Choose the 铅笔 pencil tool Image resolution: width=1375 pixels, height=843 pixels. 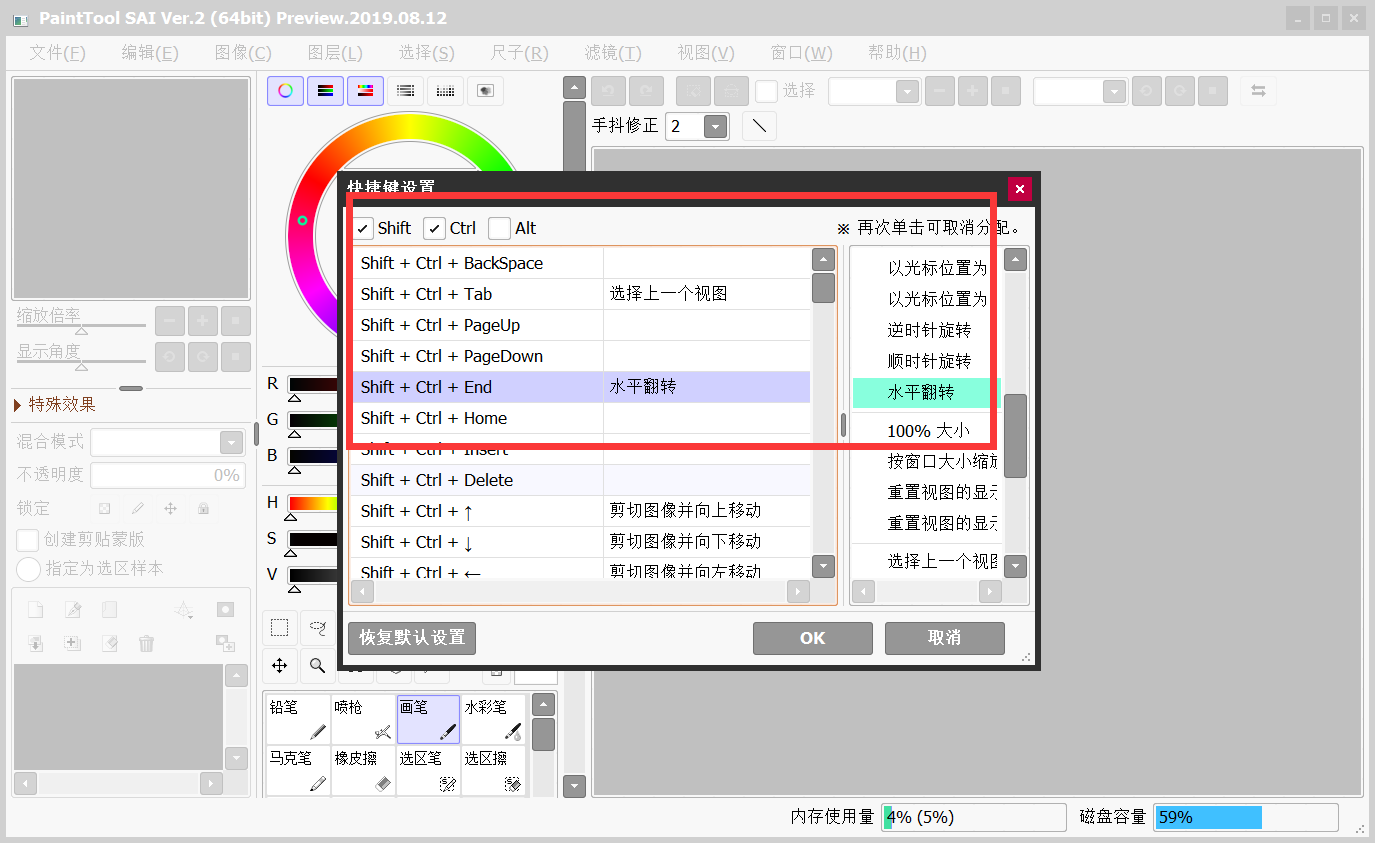[298, 720]
